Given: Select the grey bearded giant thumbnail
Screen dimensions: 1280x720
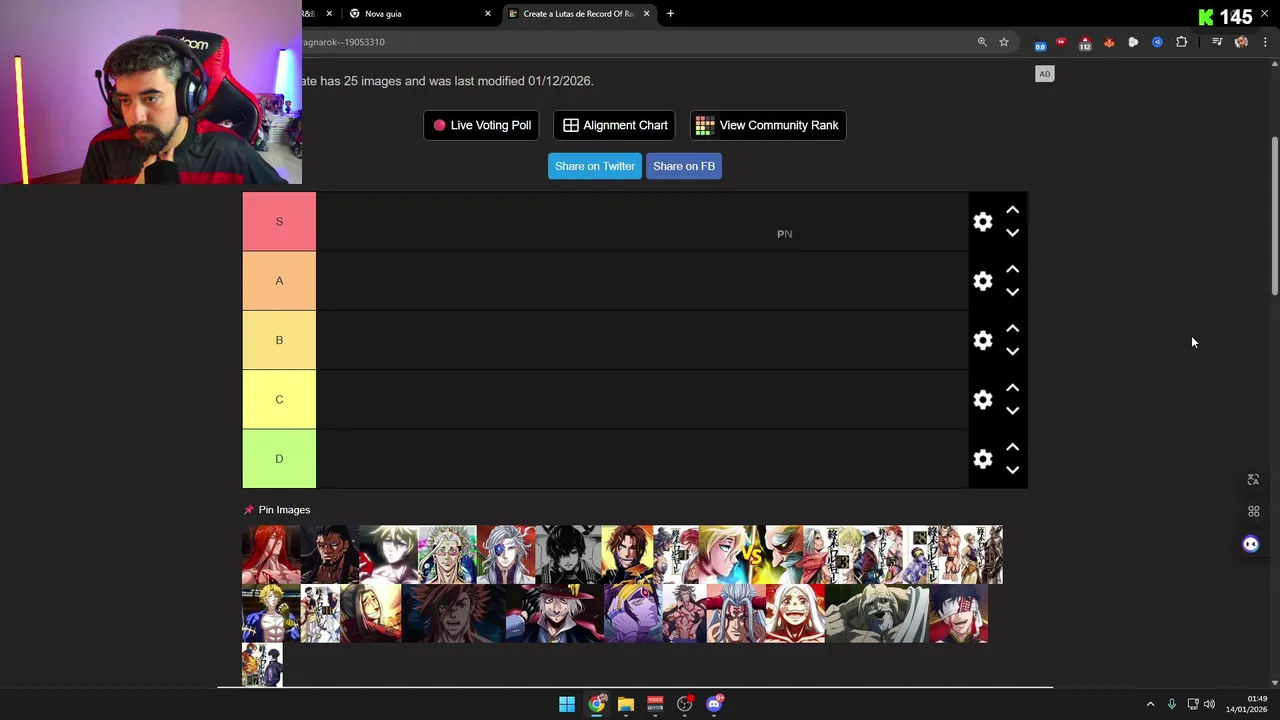Looking at the screenshot, I should click(x=877, y=614).
